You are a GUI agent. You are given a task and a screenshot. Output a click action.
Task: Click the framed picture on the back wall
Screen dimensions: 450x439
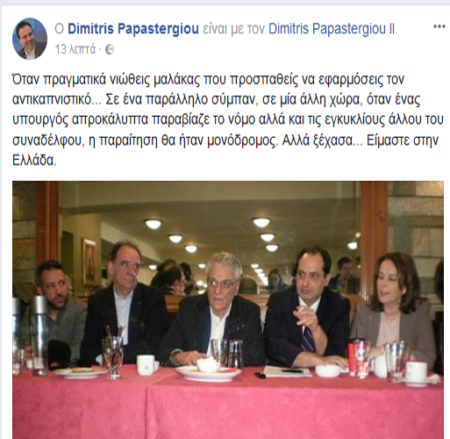(89, 262)
